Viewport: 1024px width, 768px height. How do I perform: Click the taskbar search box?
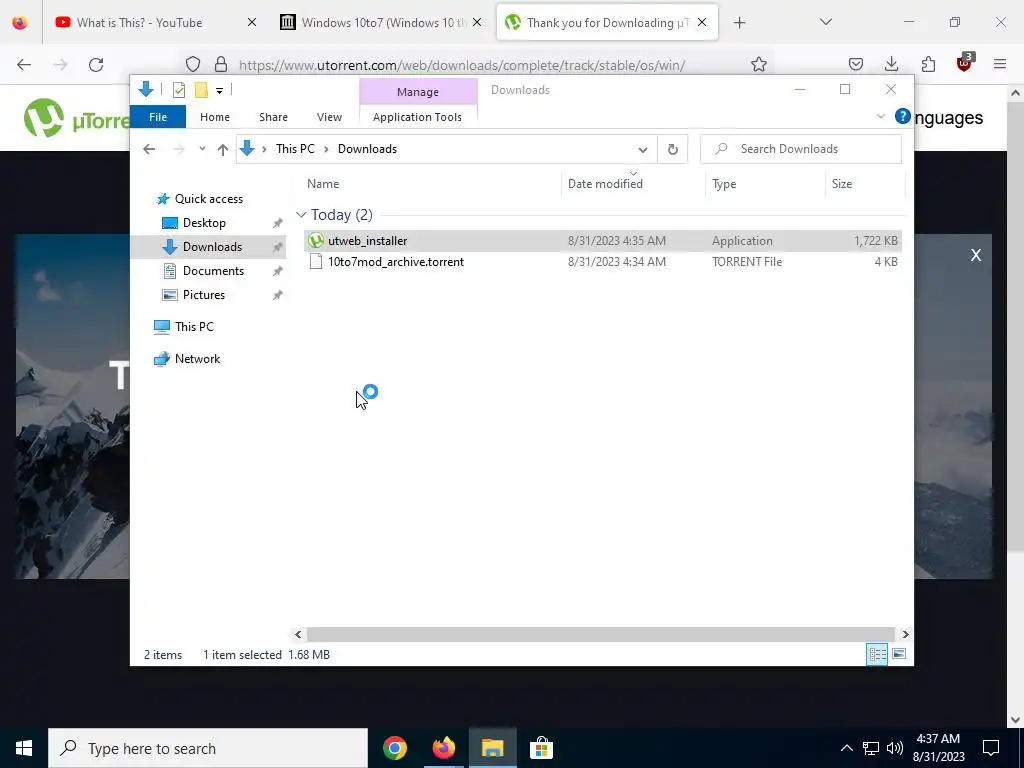click(208, 748)
